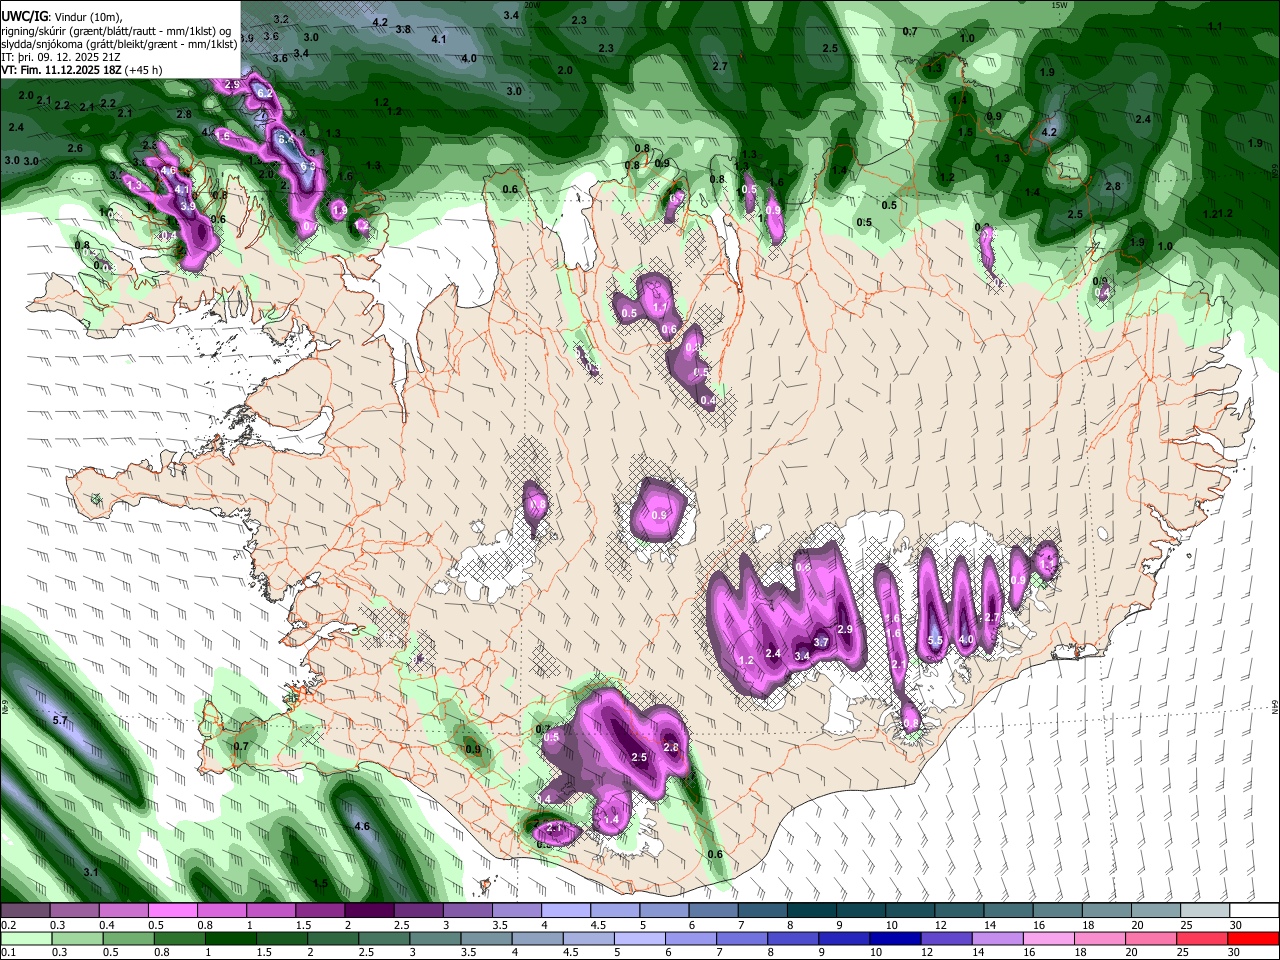Pick the dark teal 8 swatch in snow scale
The image size is (1280, 960).
pyautogui.click(x=811, y=910)
